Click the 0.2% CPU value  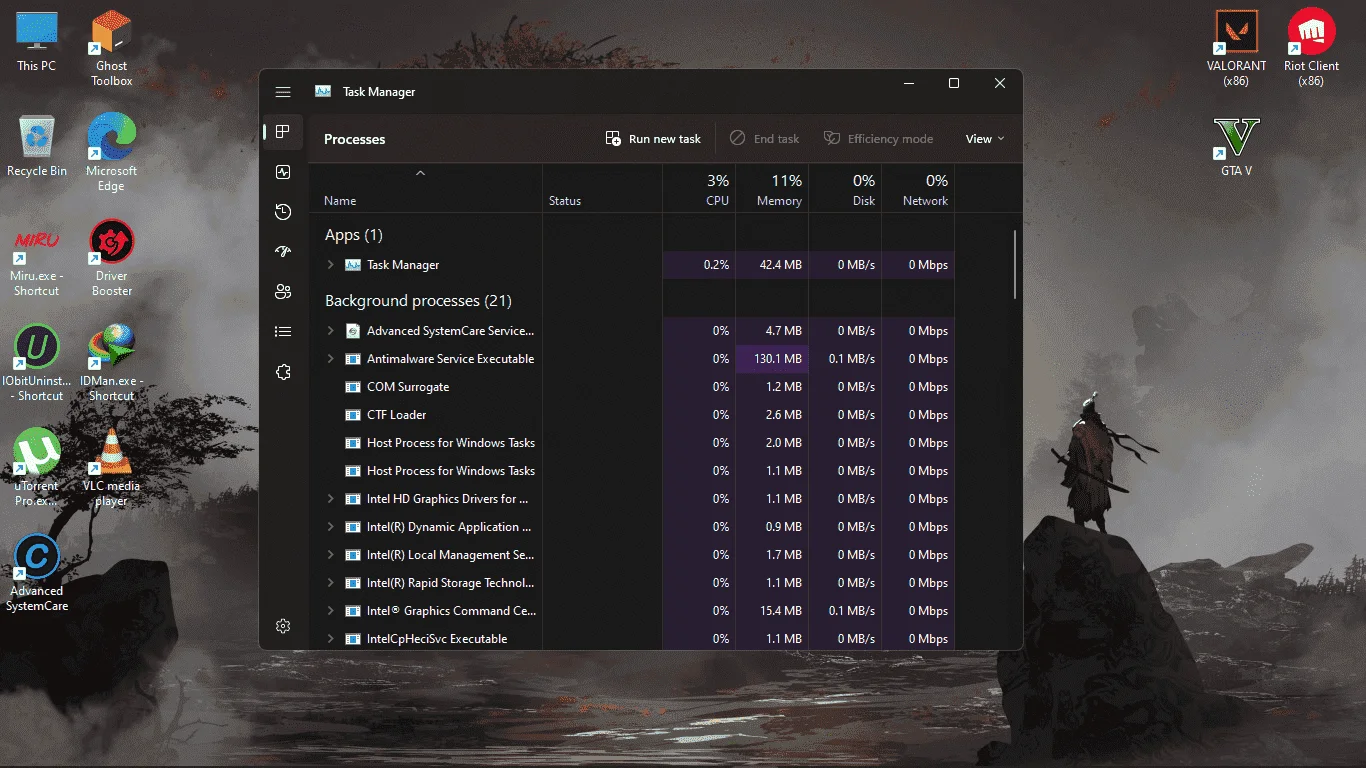(x=716, y=265)
